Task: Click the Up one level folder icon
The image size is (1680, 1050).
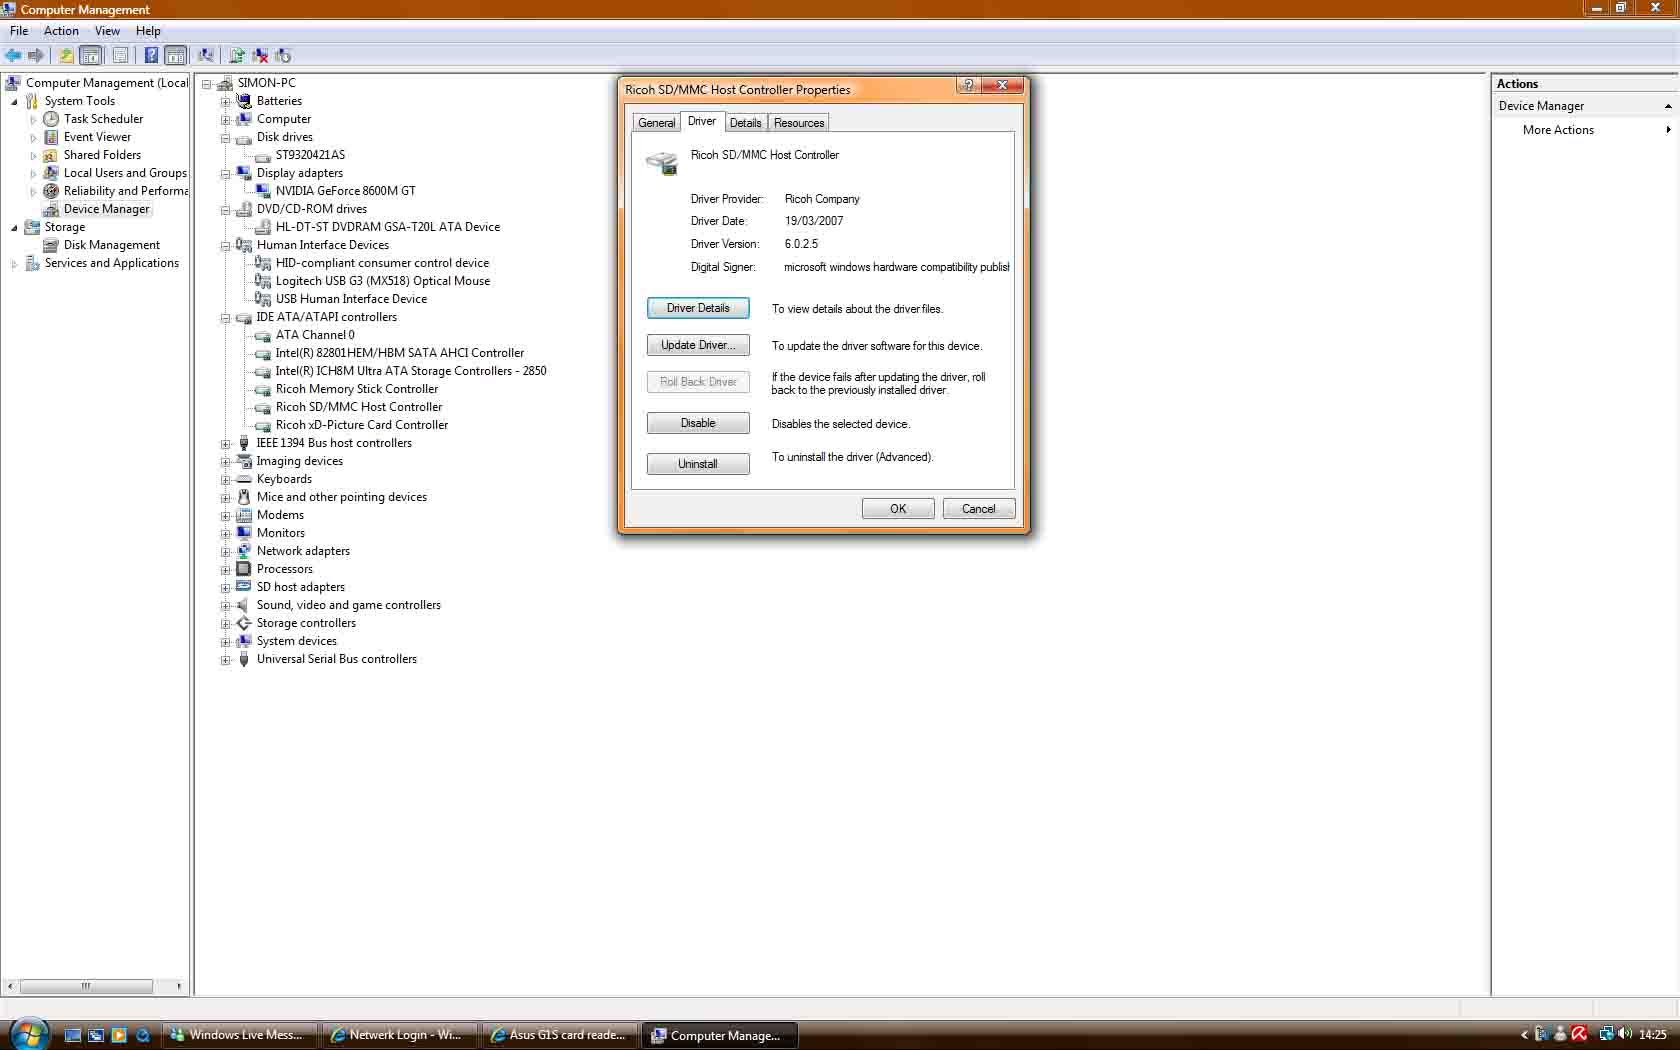Action: (x=66, y=56)
